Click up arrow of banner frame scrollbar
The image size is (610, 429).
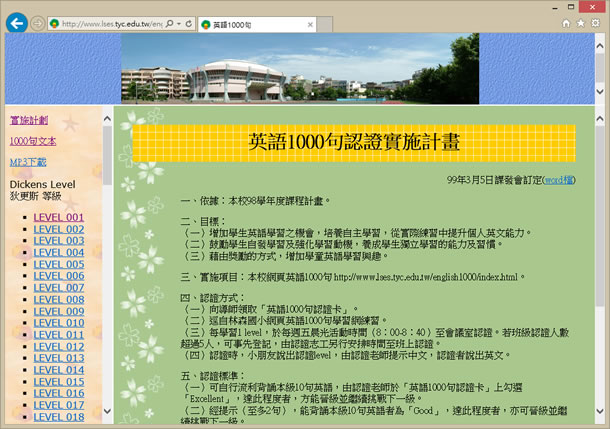click(x=600, y=46)
